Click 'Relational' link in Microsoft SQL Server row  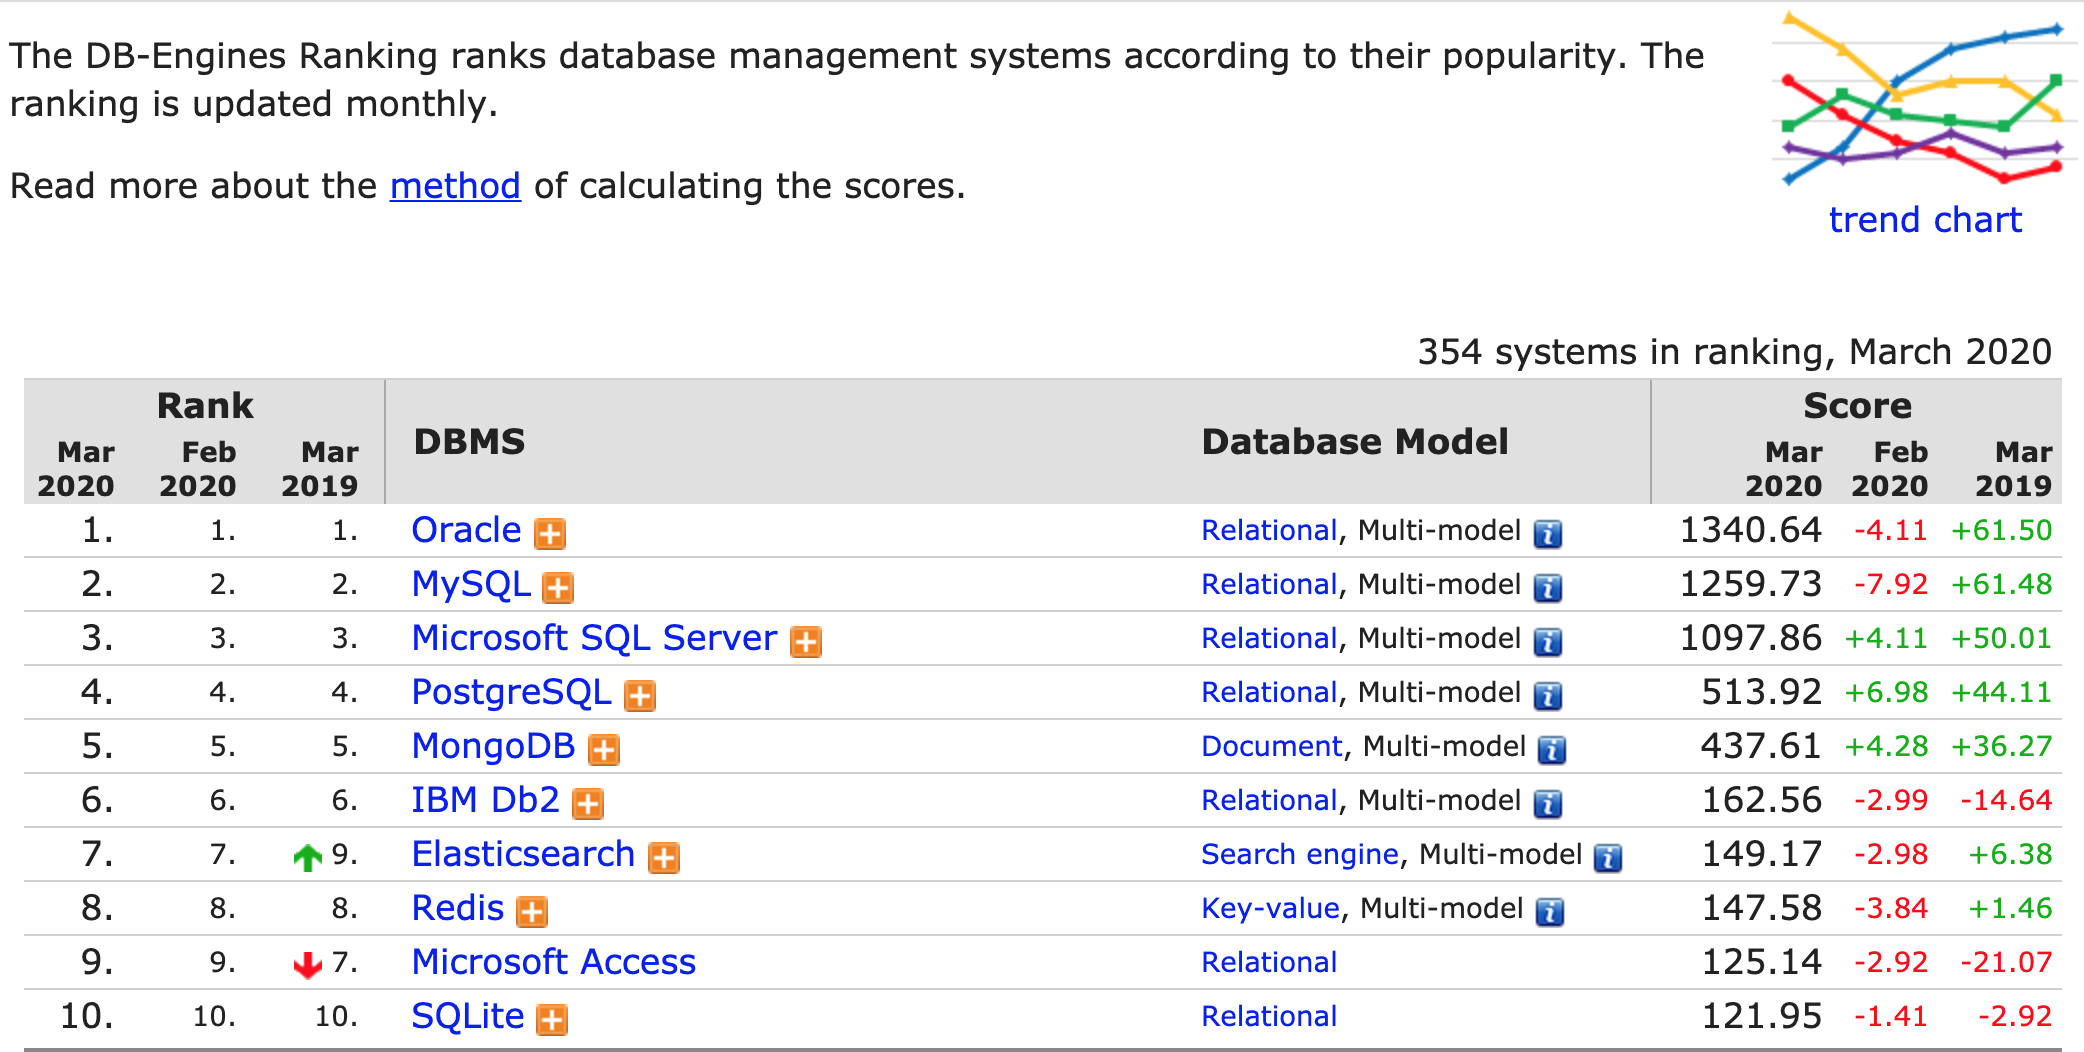coord(1269,638)
